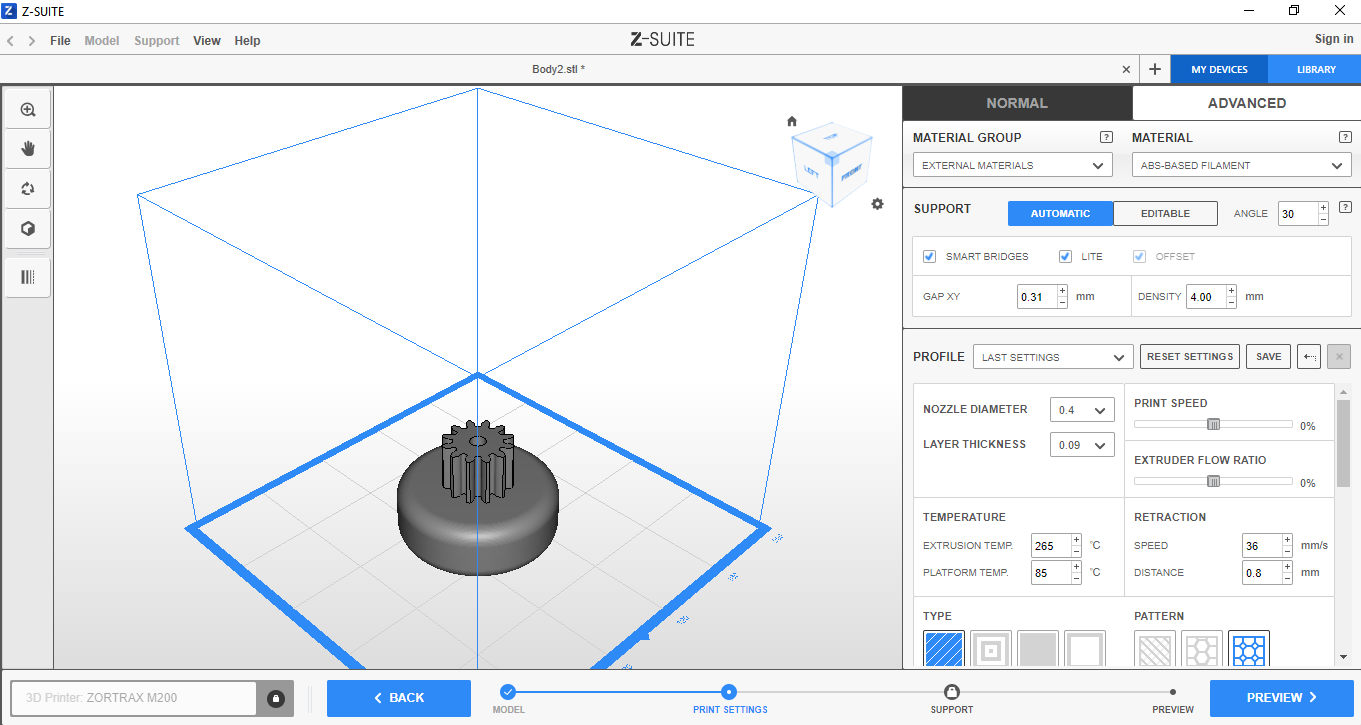Open the Material Group dropdown

point(1012,165)
